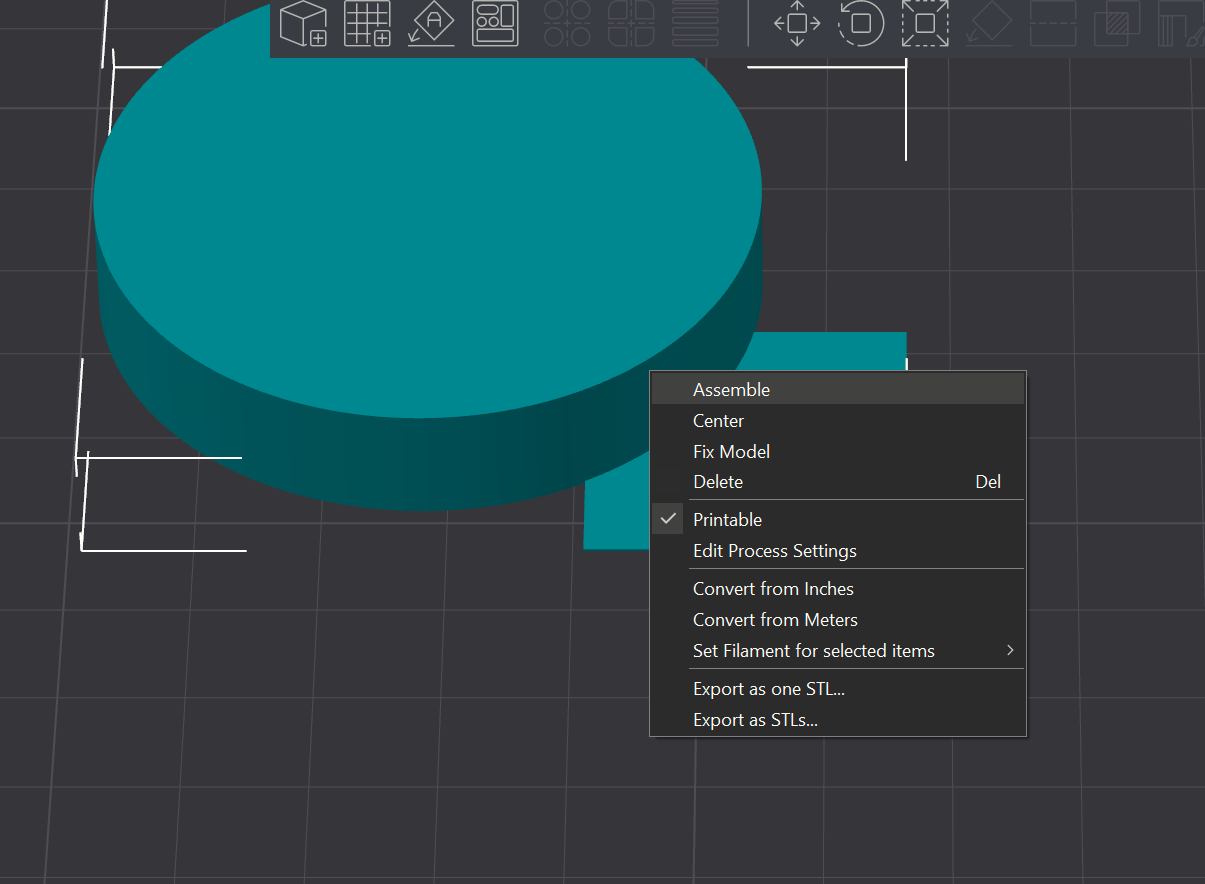Select the Auto orient tool icon
This screenshot has height=884, width=1205.
click(x=432, y=23)
